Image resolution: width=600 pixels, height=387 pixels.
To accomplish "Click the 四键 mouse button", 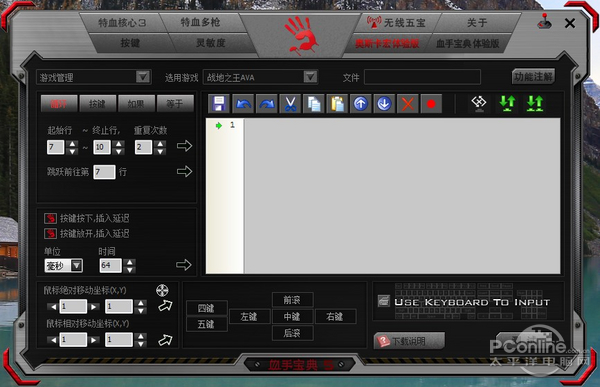I will click(x=206, y=308).
